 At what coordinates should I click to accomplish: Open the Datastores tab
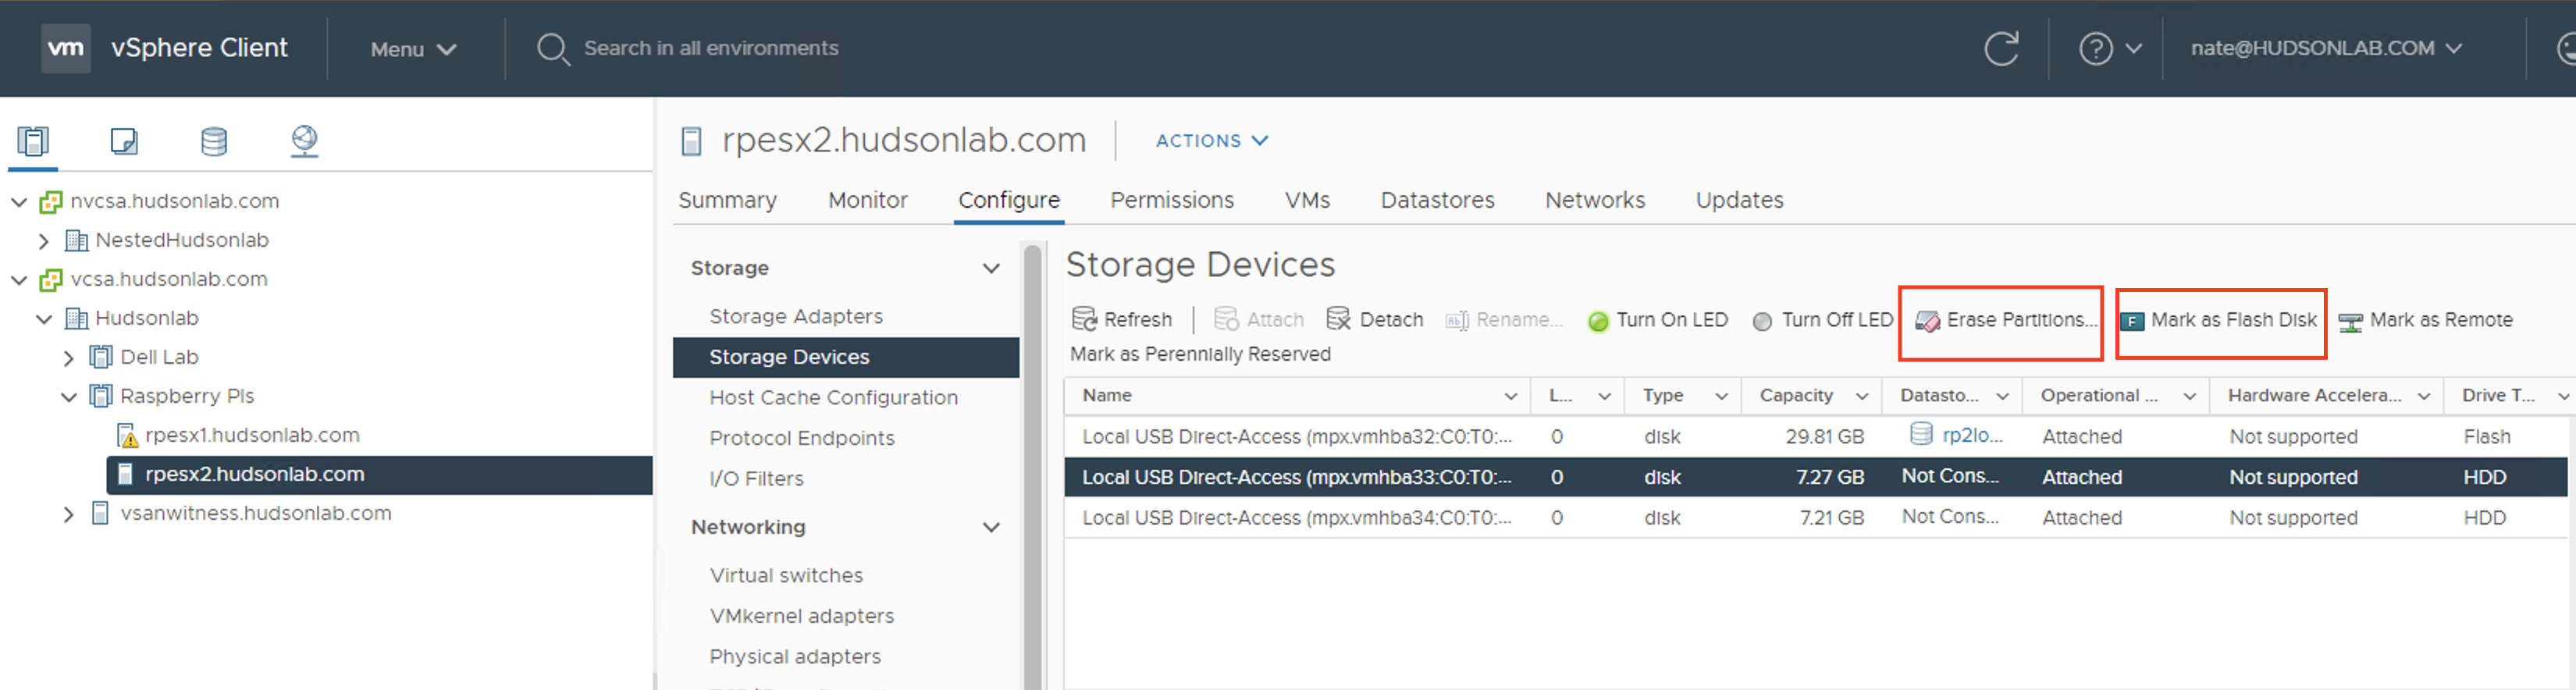tap(1437, 200)
